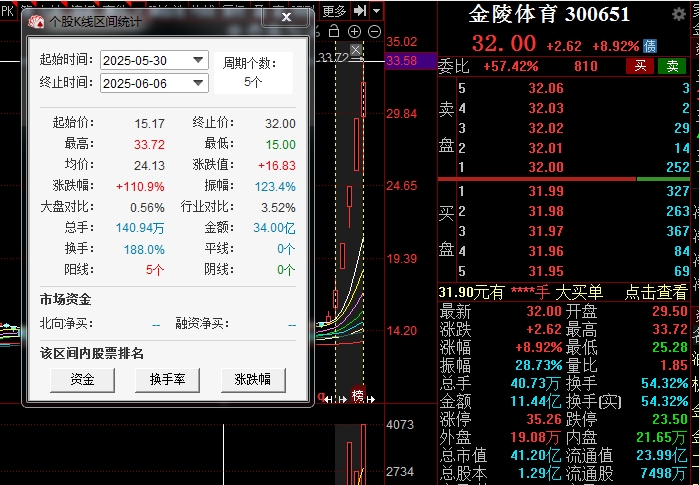Open the 更多 toolbar menu
Image resolution: width=699 pixels, height=485 pixels.
[334, 11]
